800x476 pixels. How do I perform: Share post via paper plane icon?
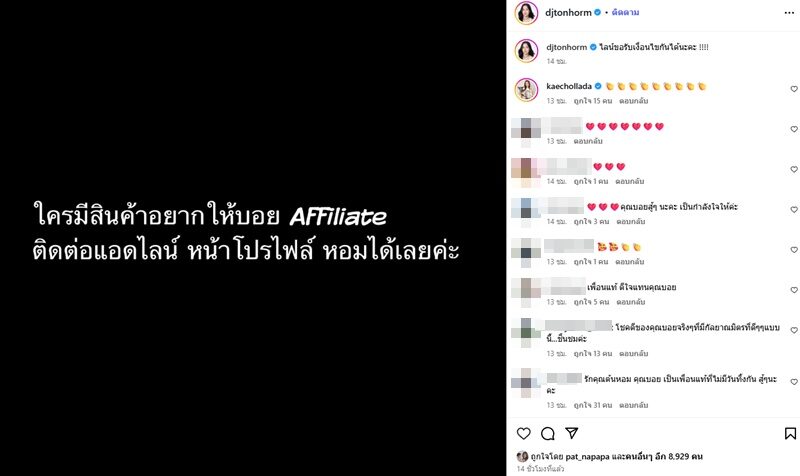click(x=572, y=433)
